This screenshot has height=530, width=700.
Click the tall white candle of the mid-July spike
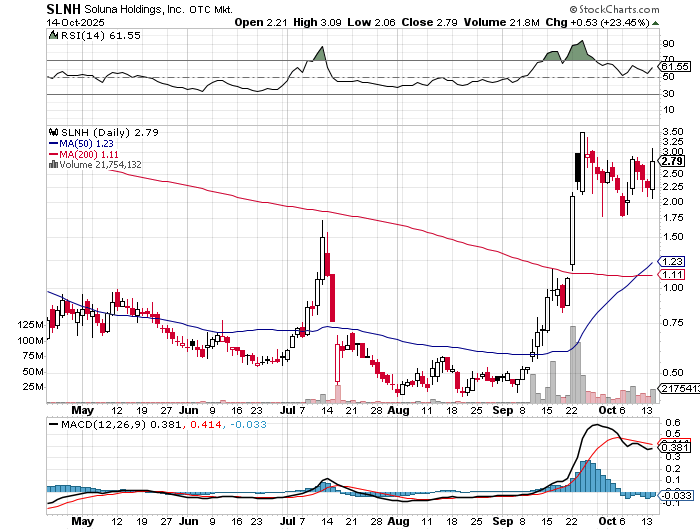[322, 259]
